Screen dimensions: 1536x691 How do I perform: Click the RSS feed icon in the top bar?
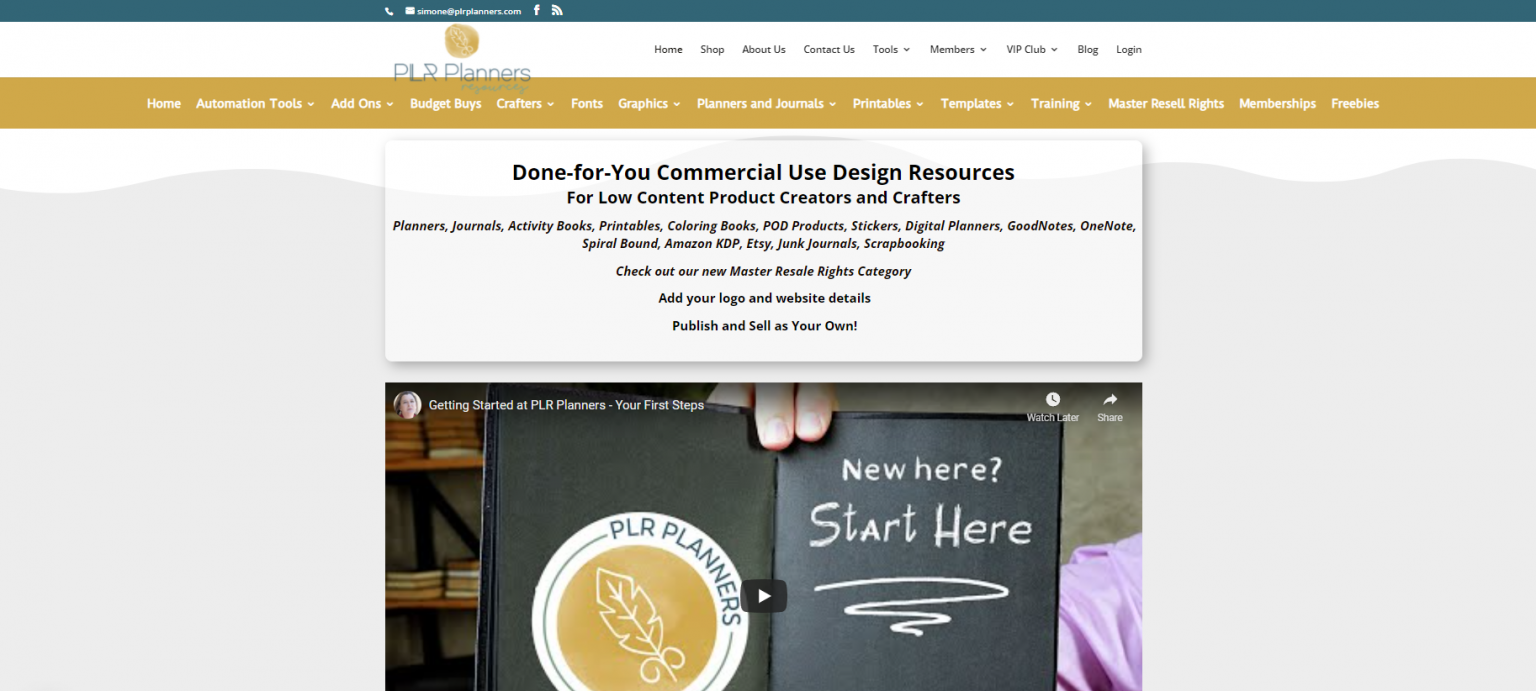coord(557,10)
